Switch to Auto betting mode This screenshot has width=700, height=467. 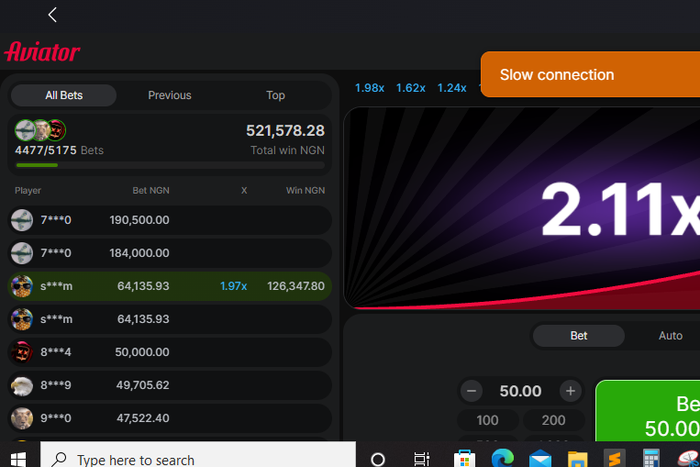(x=670, y=336)
